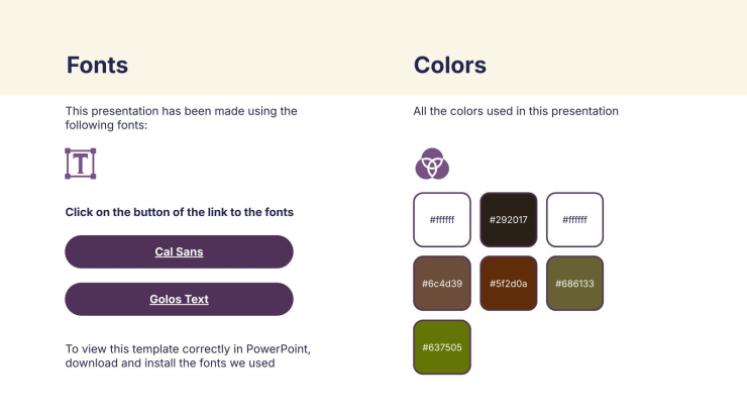Click 'Click on the button of the link' text
The image size is (747, 420).
[x=179, y=212]
